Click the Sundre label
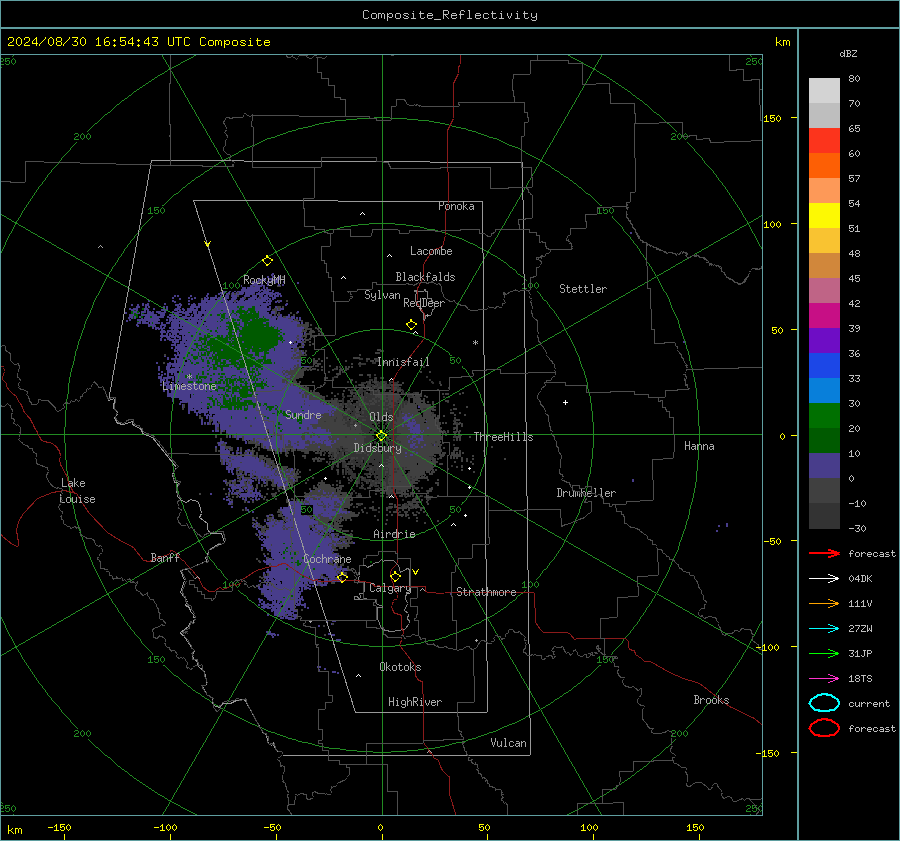Viewport: 900px width, 841px height. coord(303,415)
